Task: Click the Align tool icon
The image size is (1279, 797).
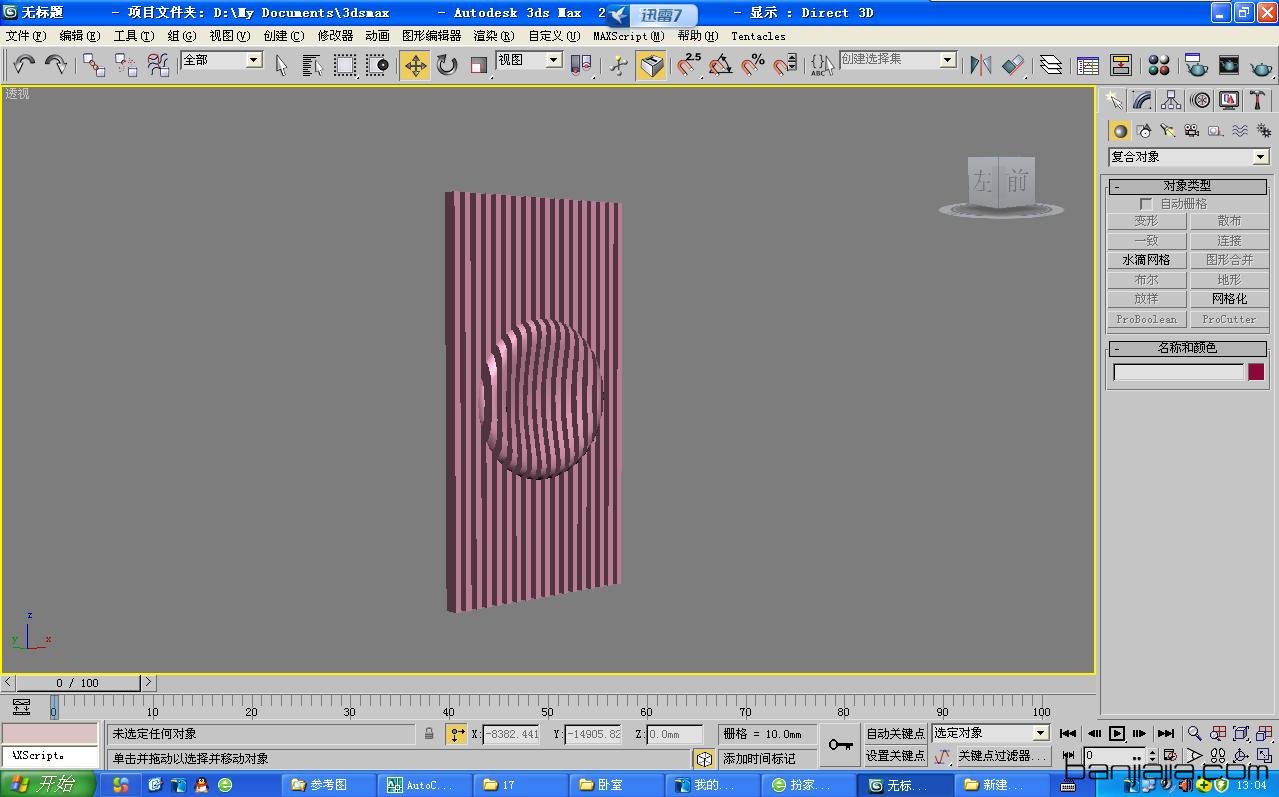Action: coord(1013,65)
